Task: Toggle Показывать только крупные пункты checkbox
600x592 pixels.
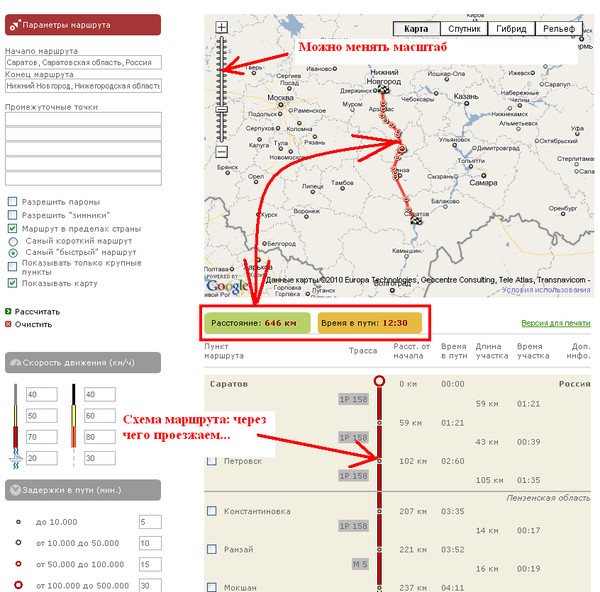Action: tap(13, 266)
